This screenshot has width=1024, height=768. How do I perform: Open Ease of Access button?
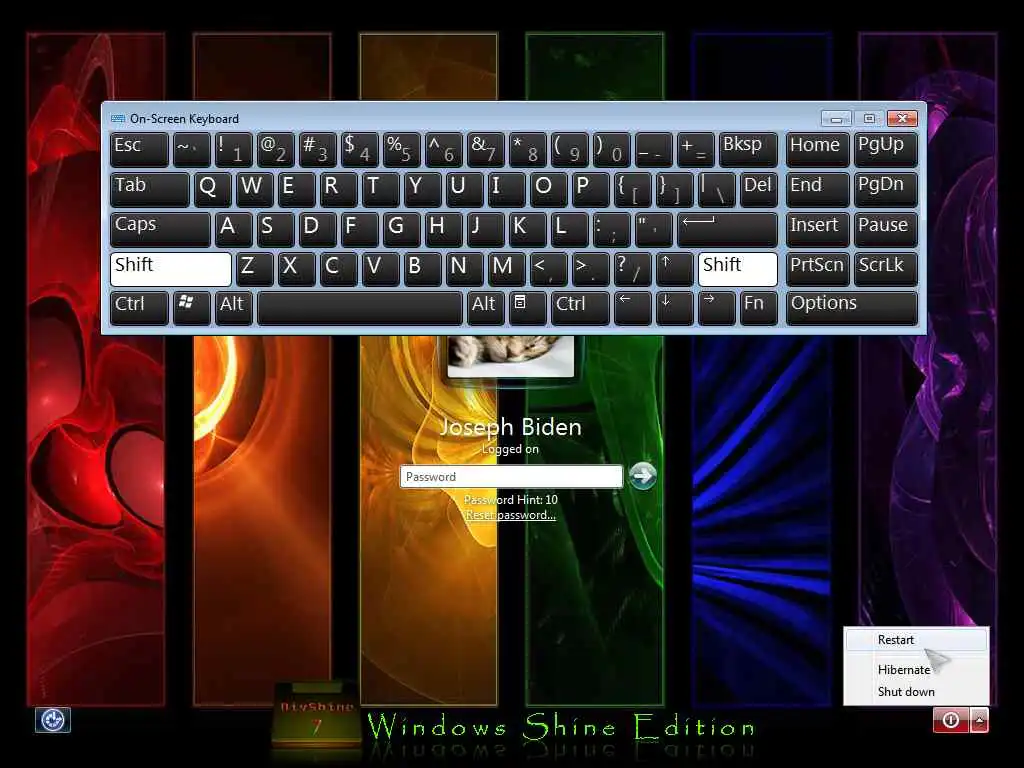pos(53,720)
